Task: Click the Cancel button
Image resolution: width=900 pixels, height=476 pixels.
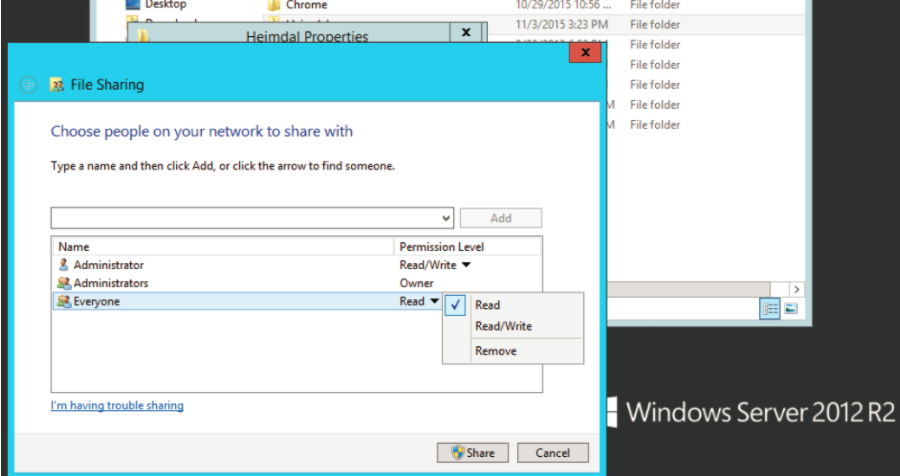Action: 552,452
